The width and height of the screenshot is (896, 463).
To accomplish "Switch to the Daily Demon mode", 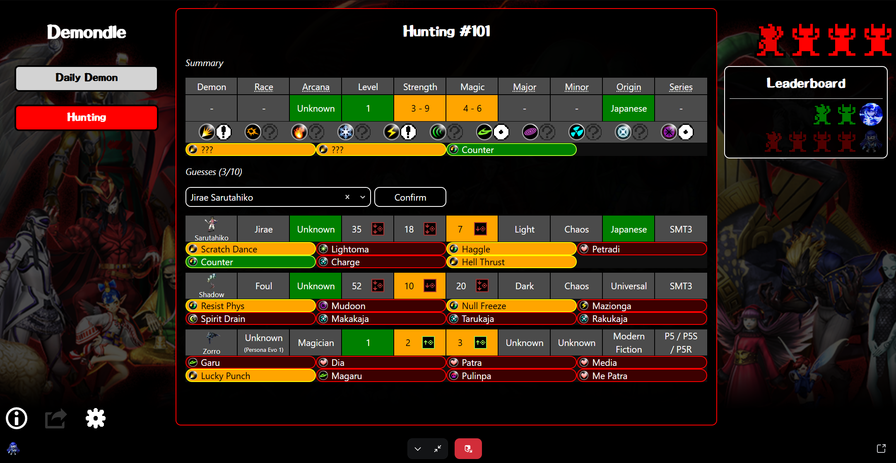I will [x=86, y=78].
